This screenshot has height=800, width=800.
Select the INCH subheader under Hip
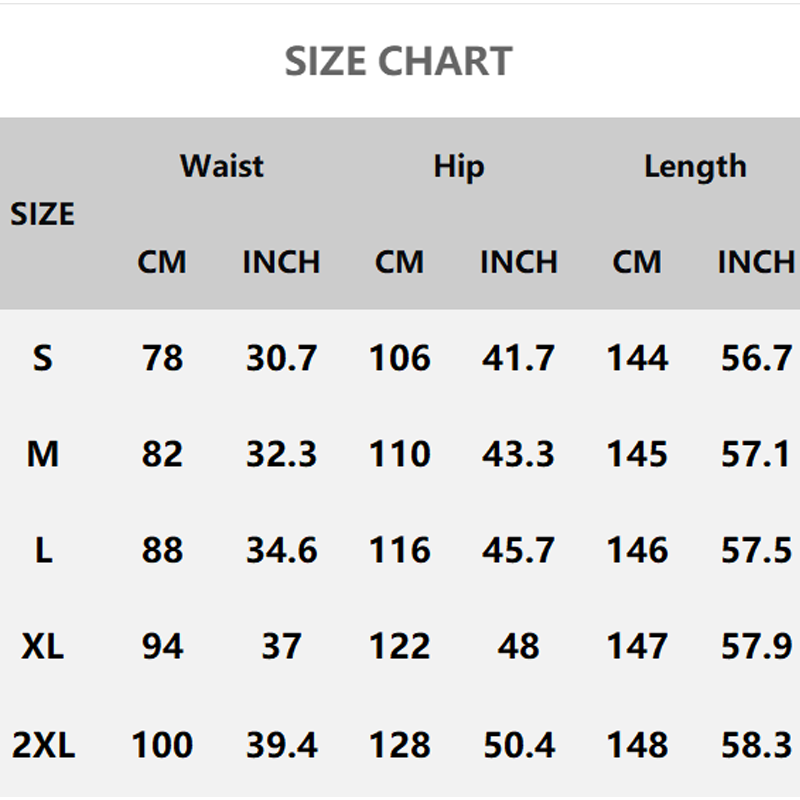[x=518, y=262]
